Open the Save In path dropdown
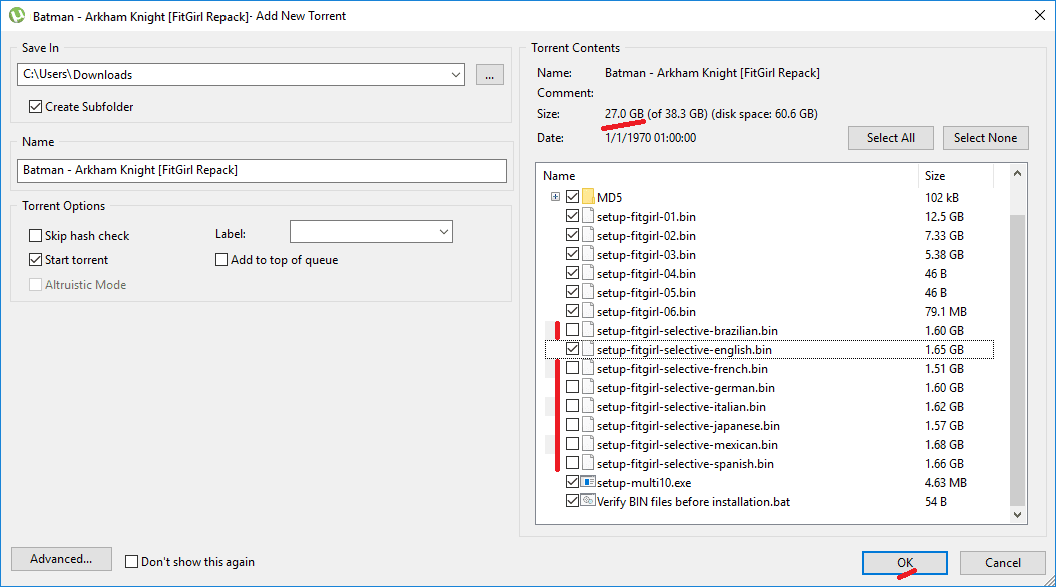The image size is (1056, 587). 456,75
